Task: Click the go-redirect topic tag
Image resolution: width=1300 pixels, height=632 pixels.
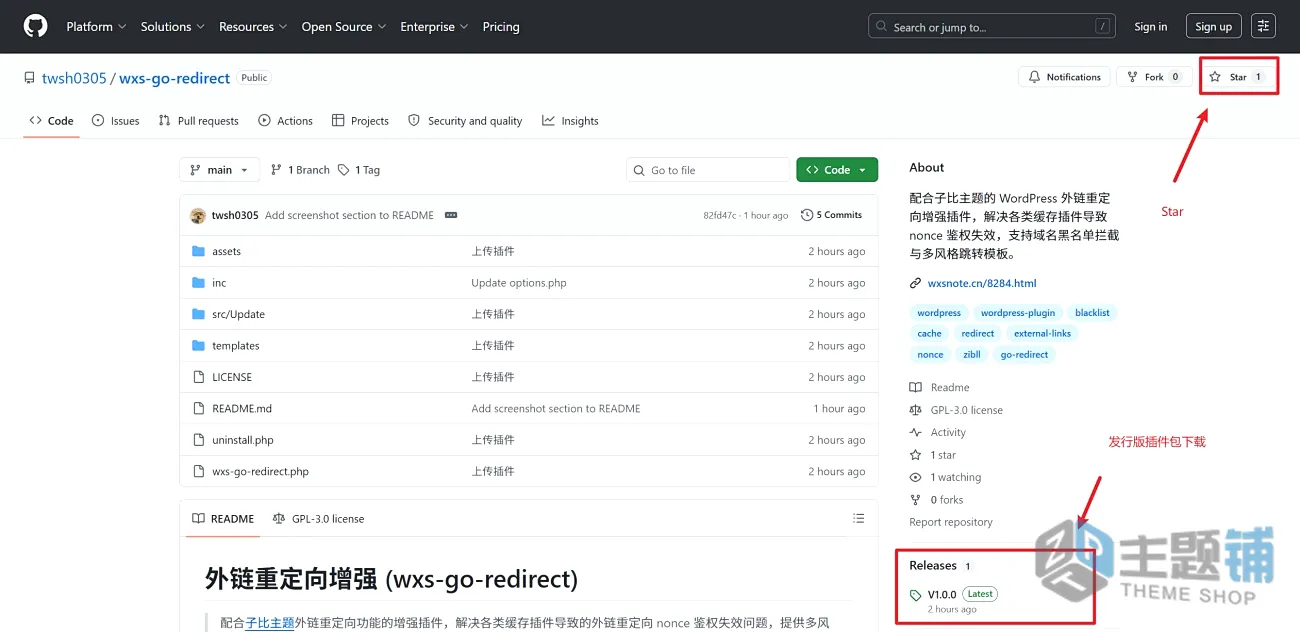Action: point(1024,355)
